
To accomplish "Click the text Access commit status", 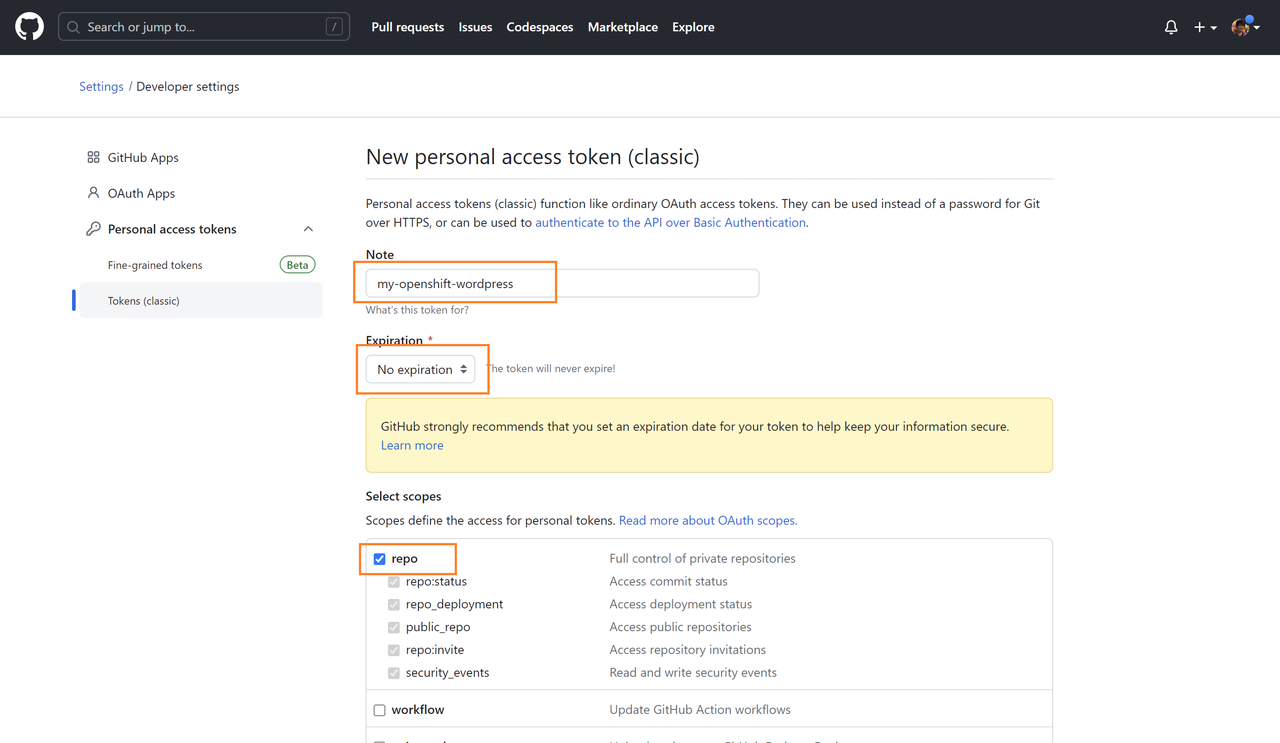I will tap(669, 582).
